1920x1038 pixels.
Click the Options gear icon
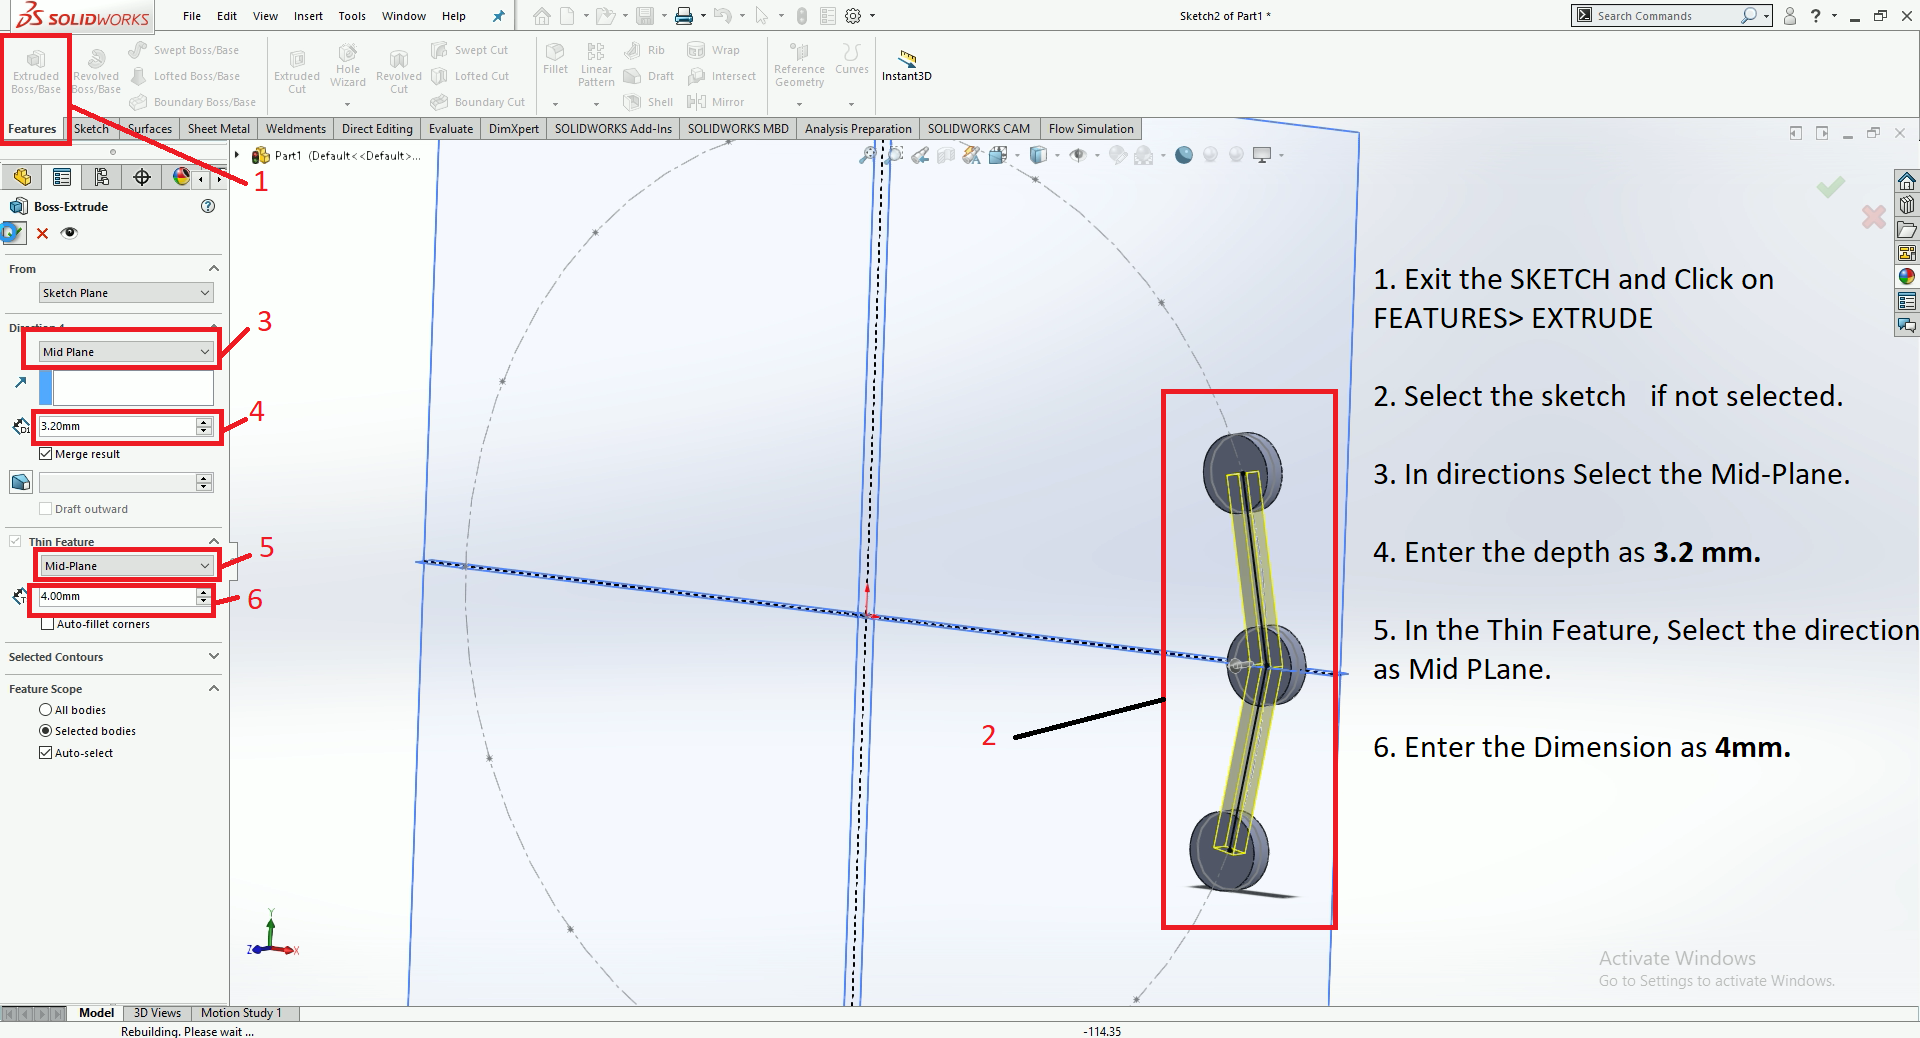pyautogui.click(x=853, y=16)
